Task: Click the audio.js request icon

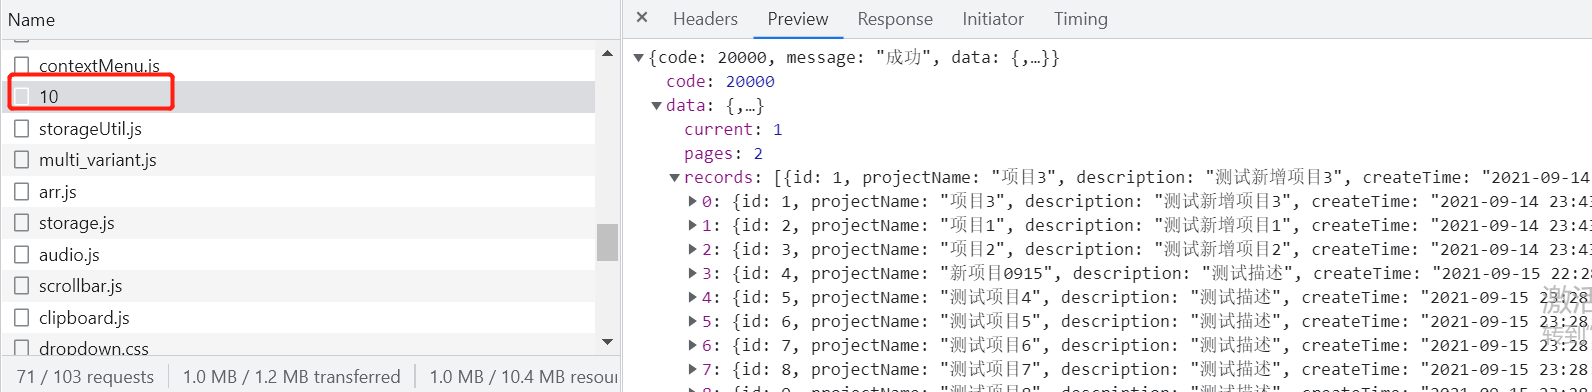Action: tap(22, 254)
